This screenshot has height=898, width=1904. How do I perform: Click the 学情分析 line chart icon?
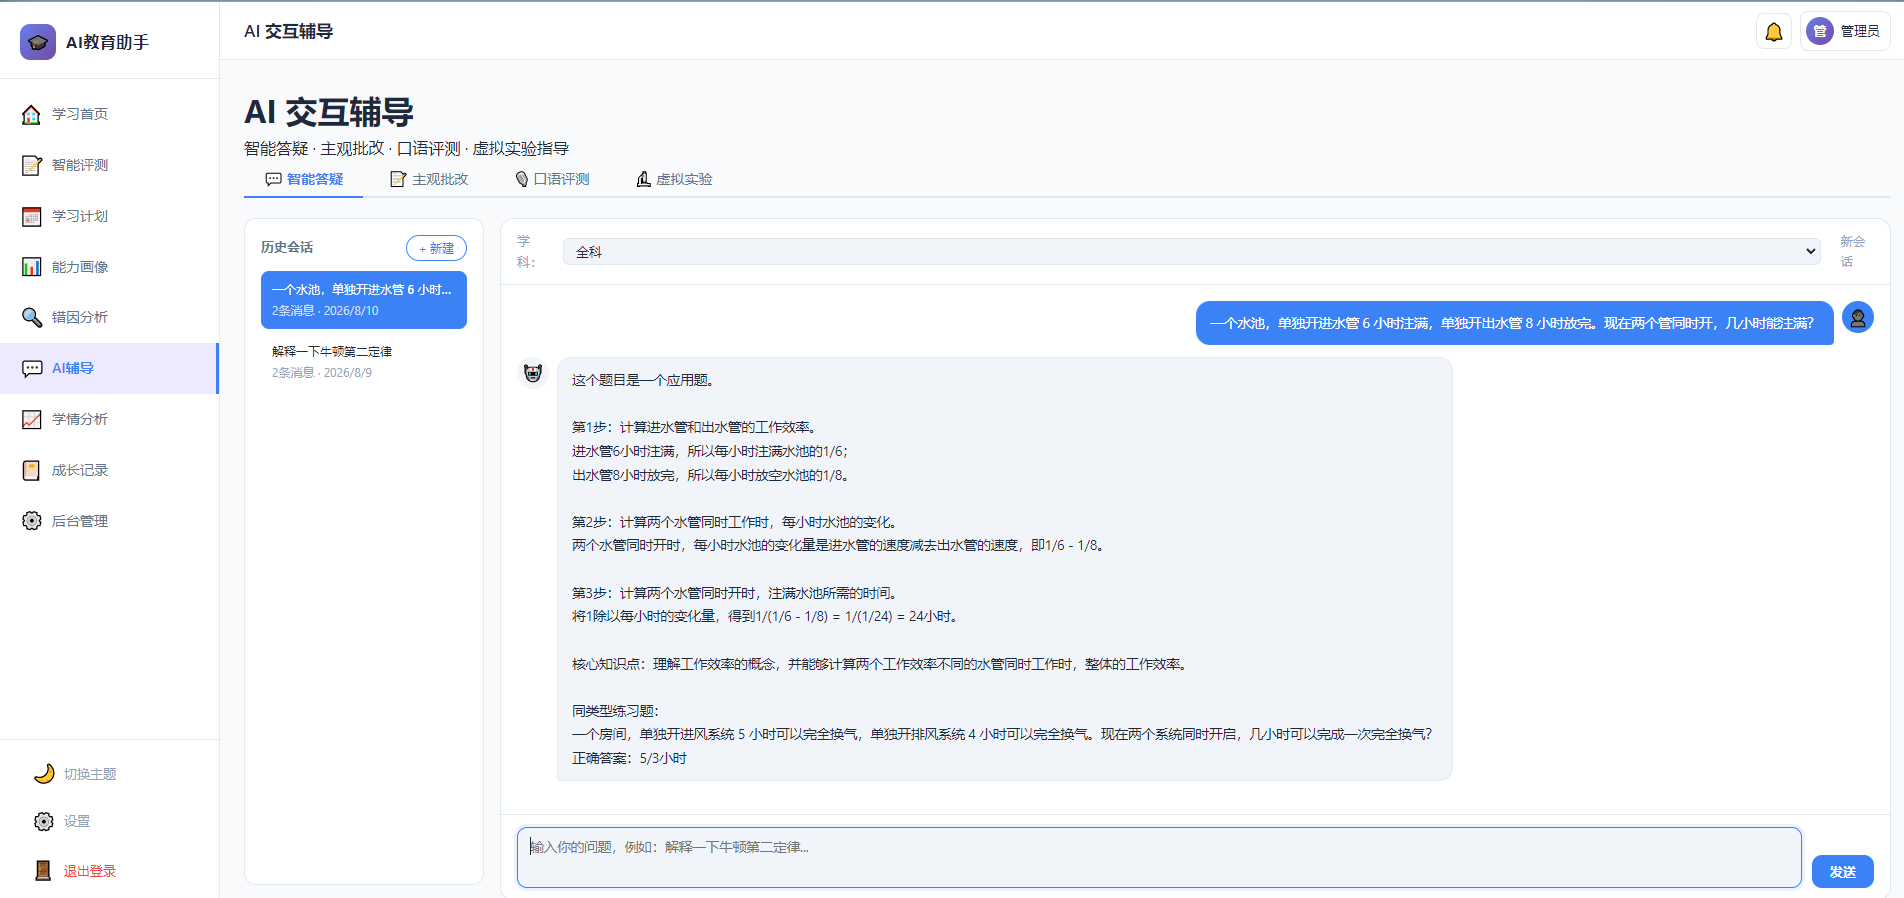click(x=32, y=419)
